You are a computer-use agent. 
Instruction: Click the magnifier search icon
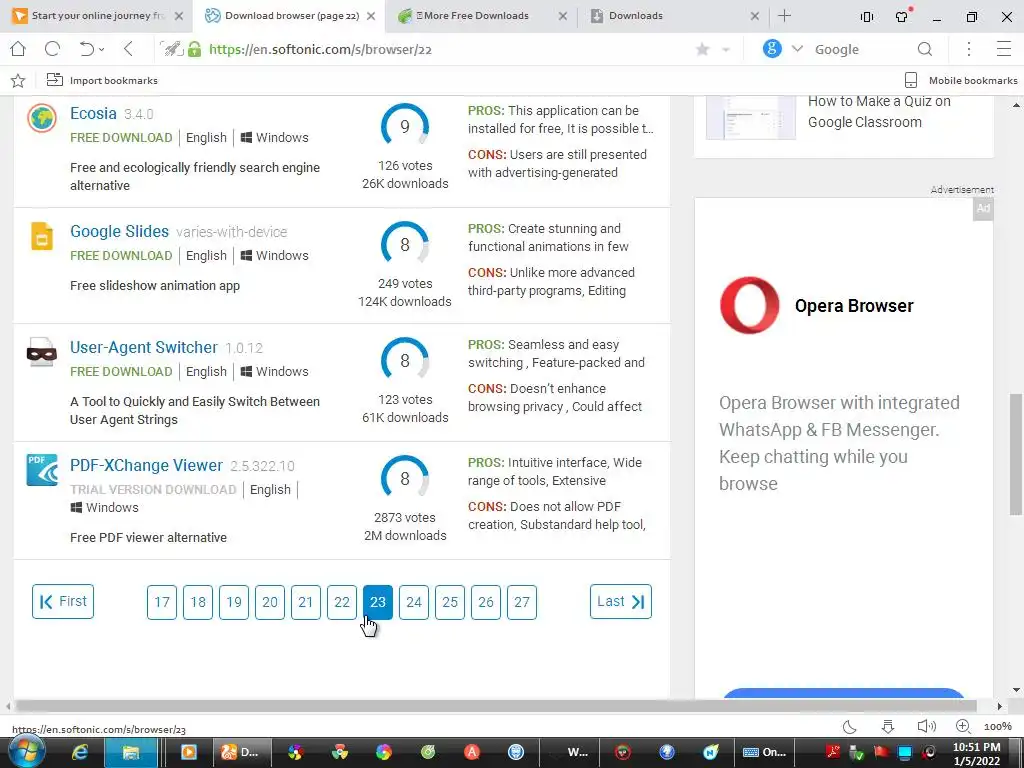pos(925,49)
